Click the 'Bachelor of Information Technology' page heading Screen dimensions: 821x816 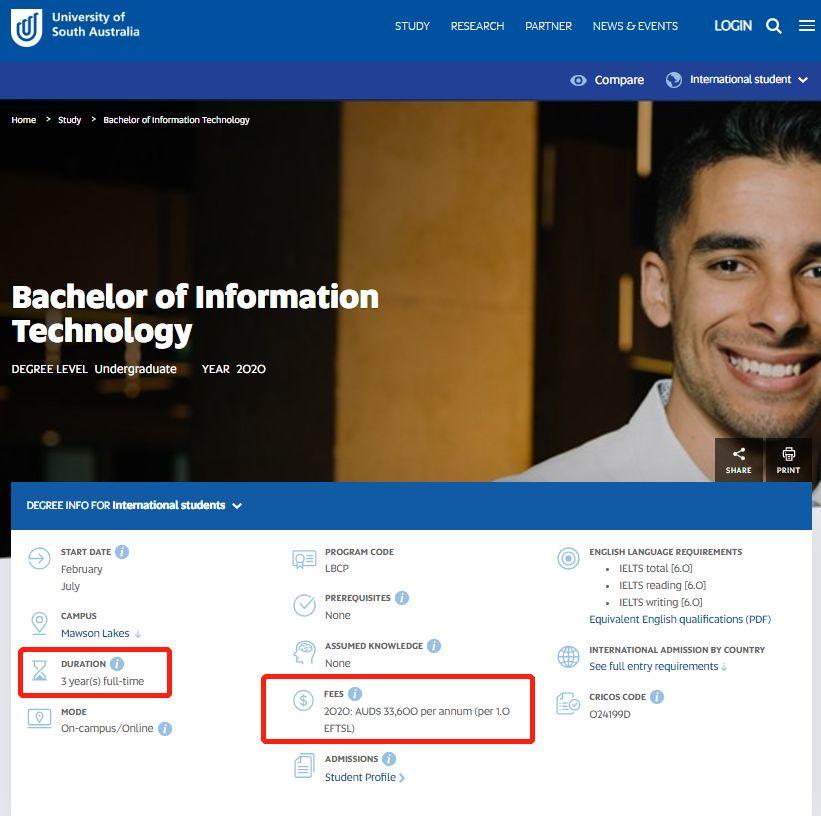click(195, 314)
